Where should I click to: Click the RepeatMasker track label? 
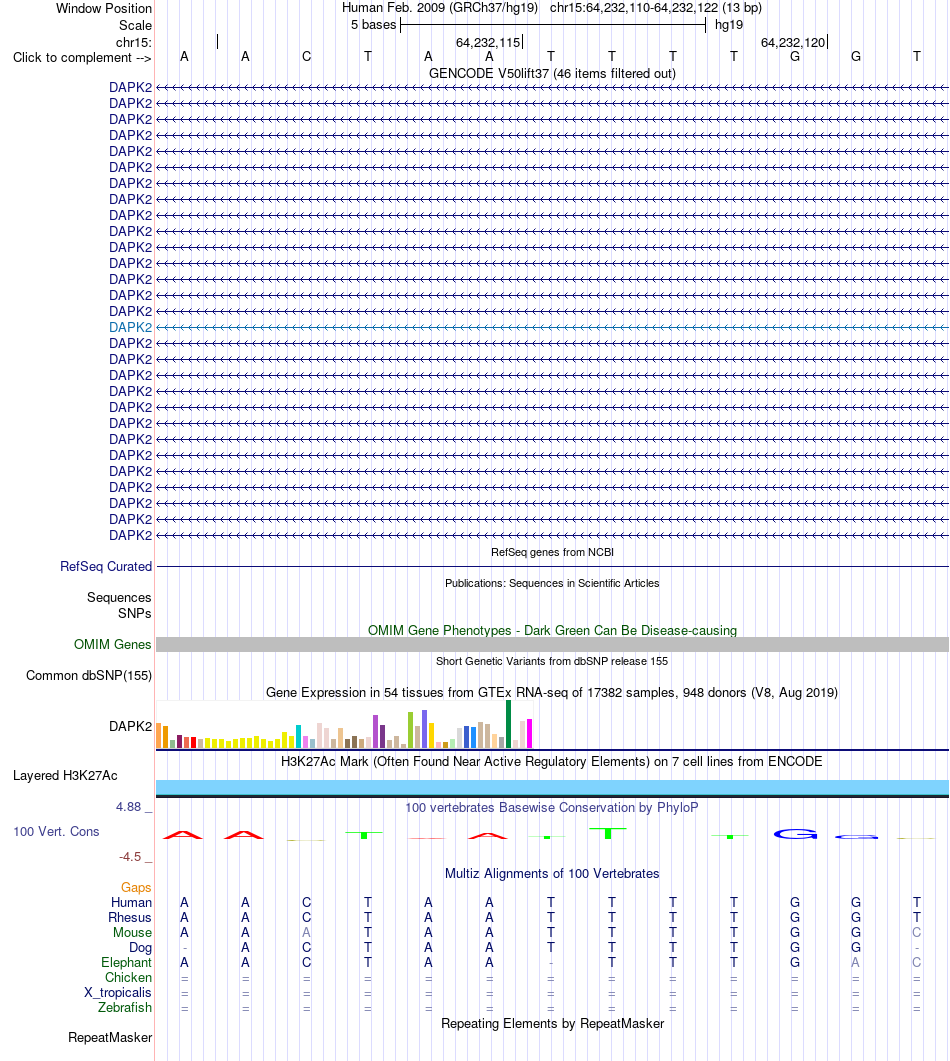tap(110, 1037)
